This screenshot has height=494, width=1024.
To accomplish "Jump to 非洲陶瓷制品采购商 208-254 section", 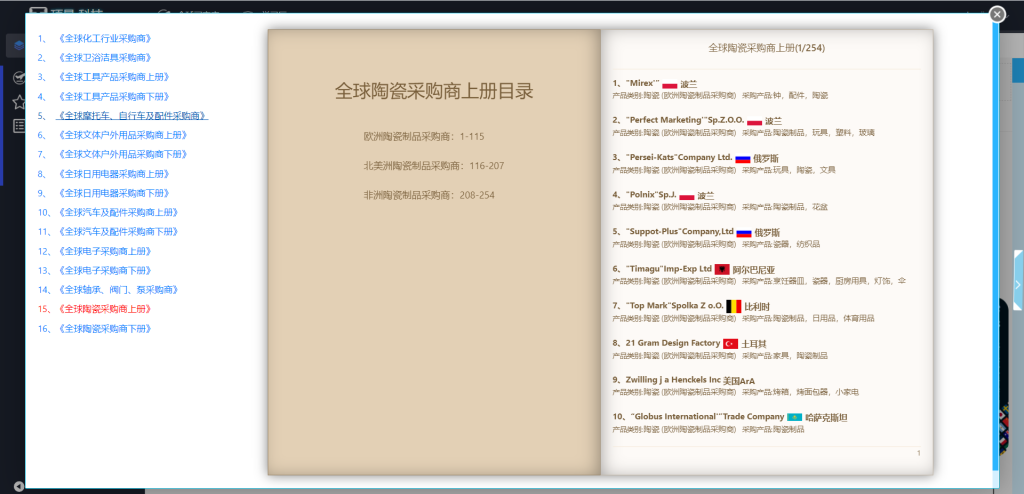I will [x=428, y=195].
